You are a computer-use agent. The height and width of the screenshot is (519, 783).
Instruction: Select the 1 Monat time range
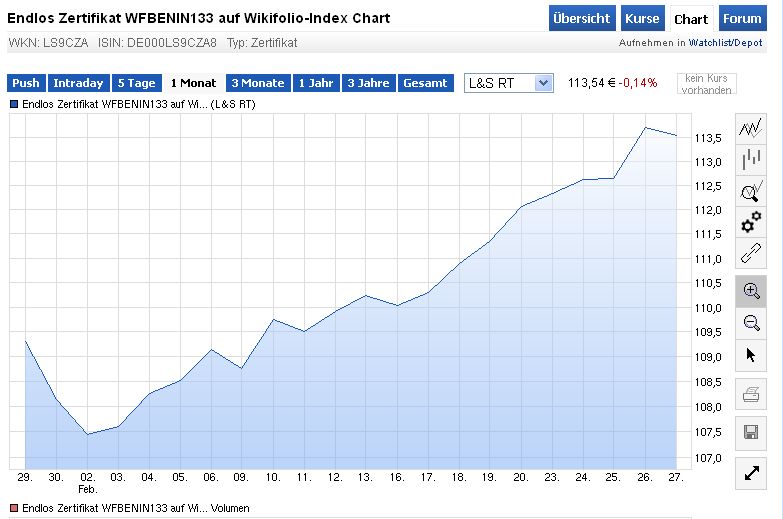193,83
